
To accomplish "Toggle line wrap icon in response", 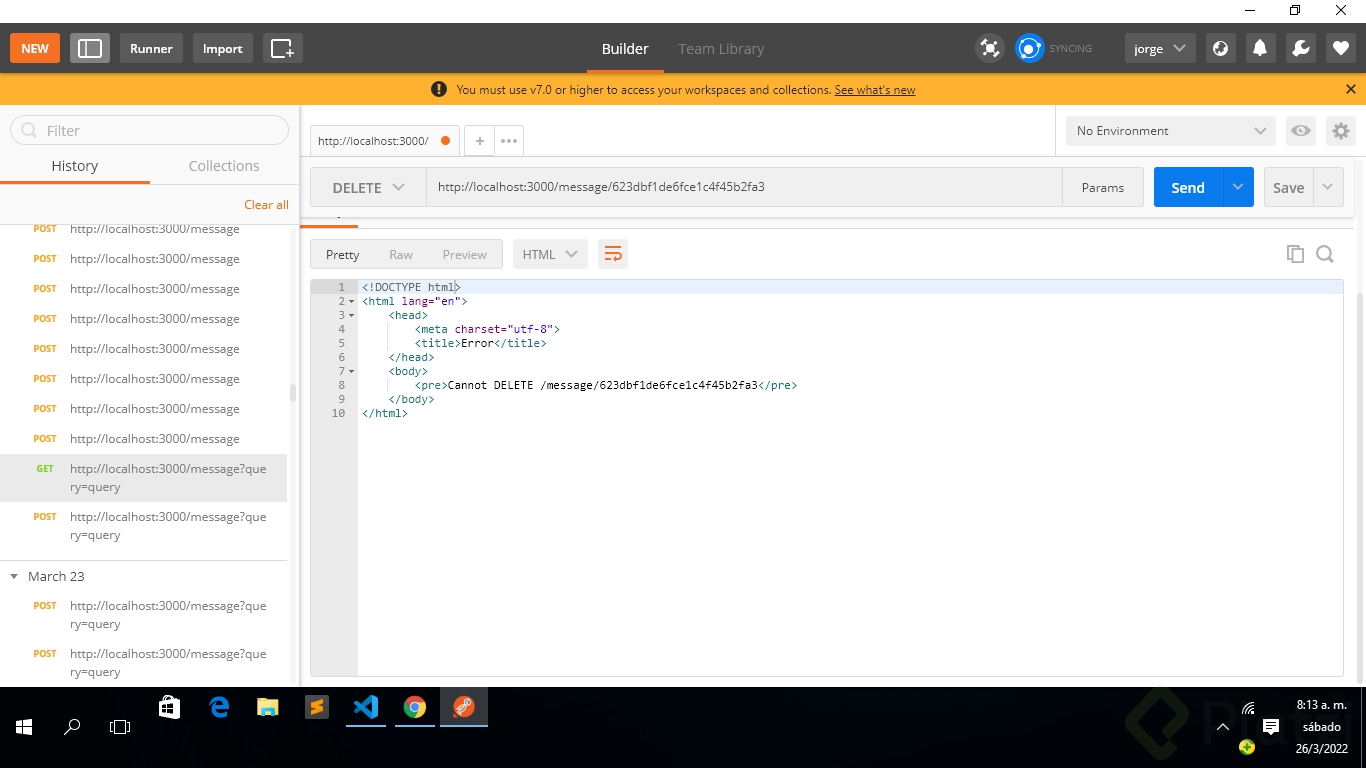I will (612, 254).
